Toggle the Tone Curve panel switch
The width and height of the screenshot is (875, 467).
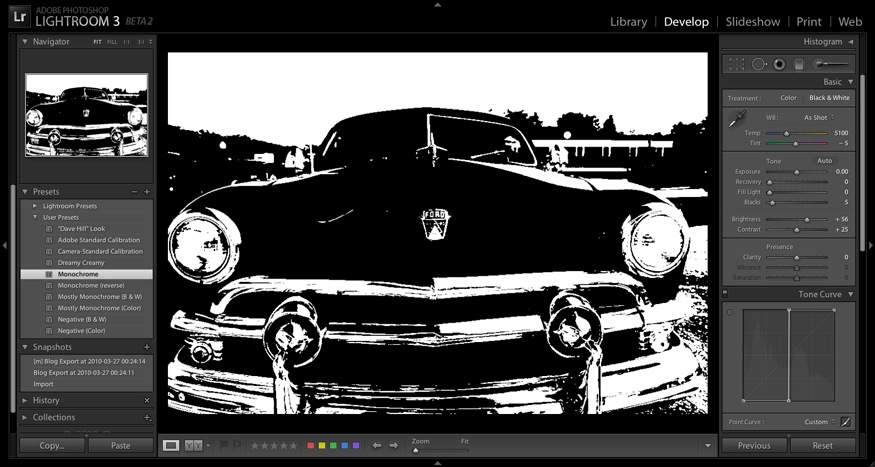pyautogui.click(x=725, y=294)
